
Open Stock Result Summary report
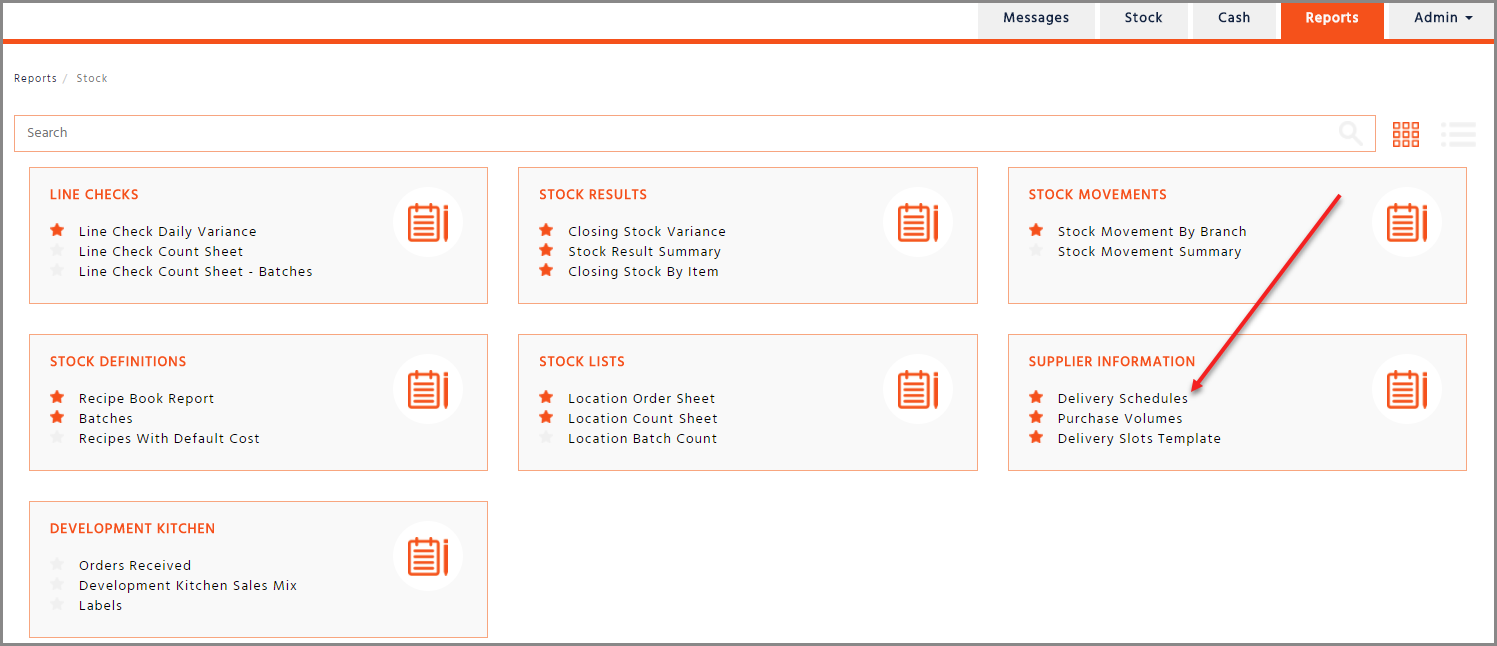[644, 251]
